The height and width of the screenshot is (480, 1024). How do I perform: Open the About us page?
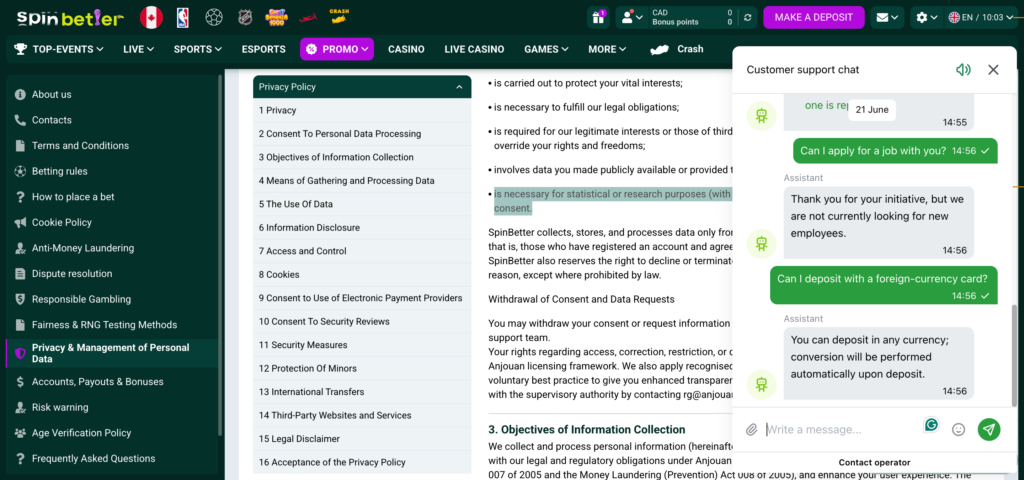tap(111, 95)
